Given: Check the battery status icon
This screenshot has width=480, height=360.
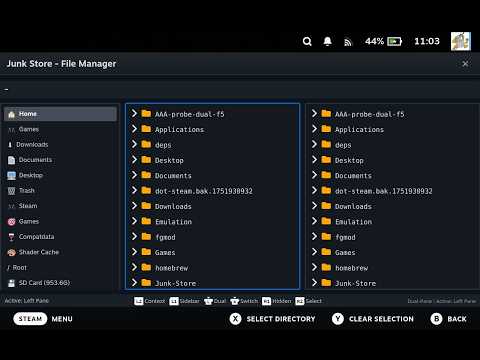Looking at the screenshot, I should coord(394,42).
